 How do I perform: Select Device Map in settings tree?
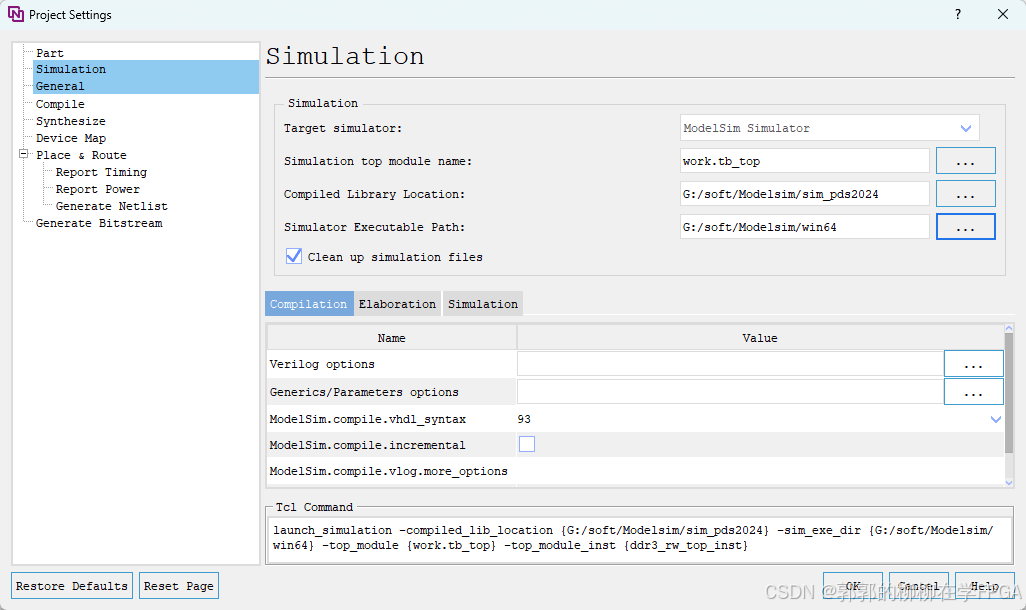pos(71,138)
